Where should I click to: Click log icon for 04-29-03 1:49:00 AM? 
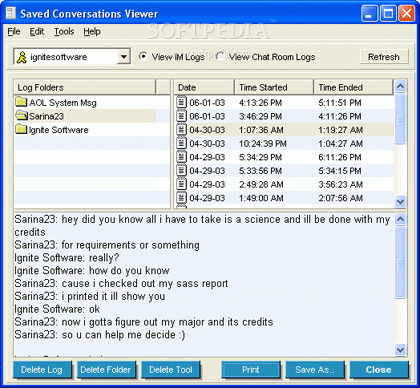click(181, 198)
